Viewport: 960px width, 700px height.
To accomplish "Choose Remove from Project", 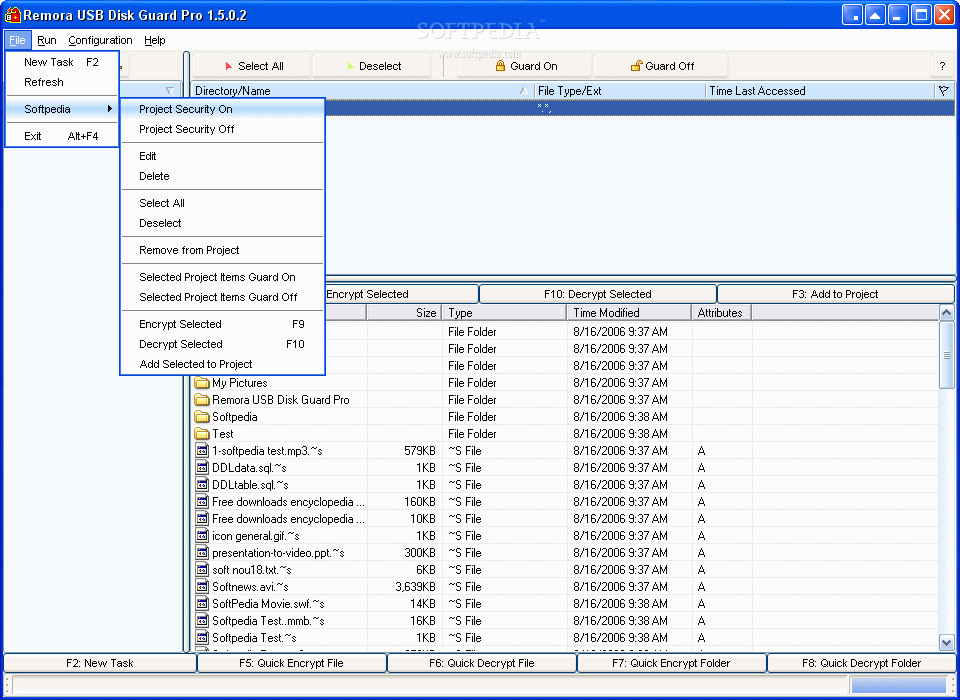I will (222, 250).
